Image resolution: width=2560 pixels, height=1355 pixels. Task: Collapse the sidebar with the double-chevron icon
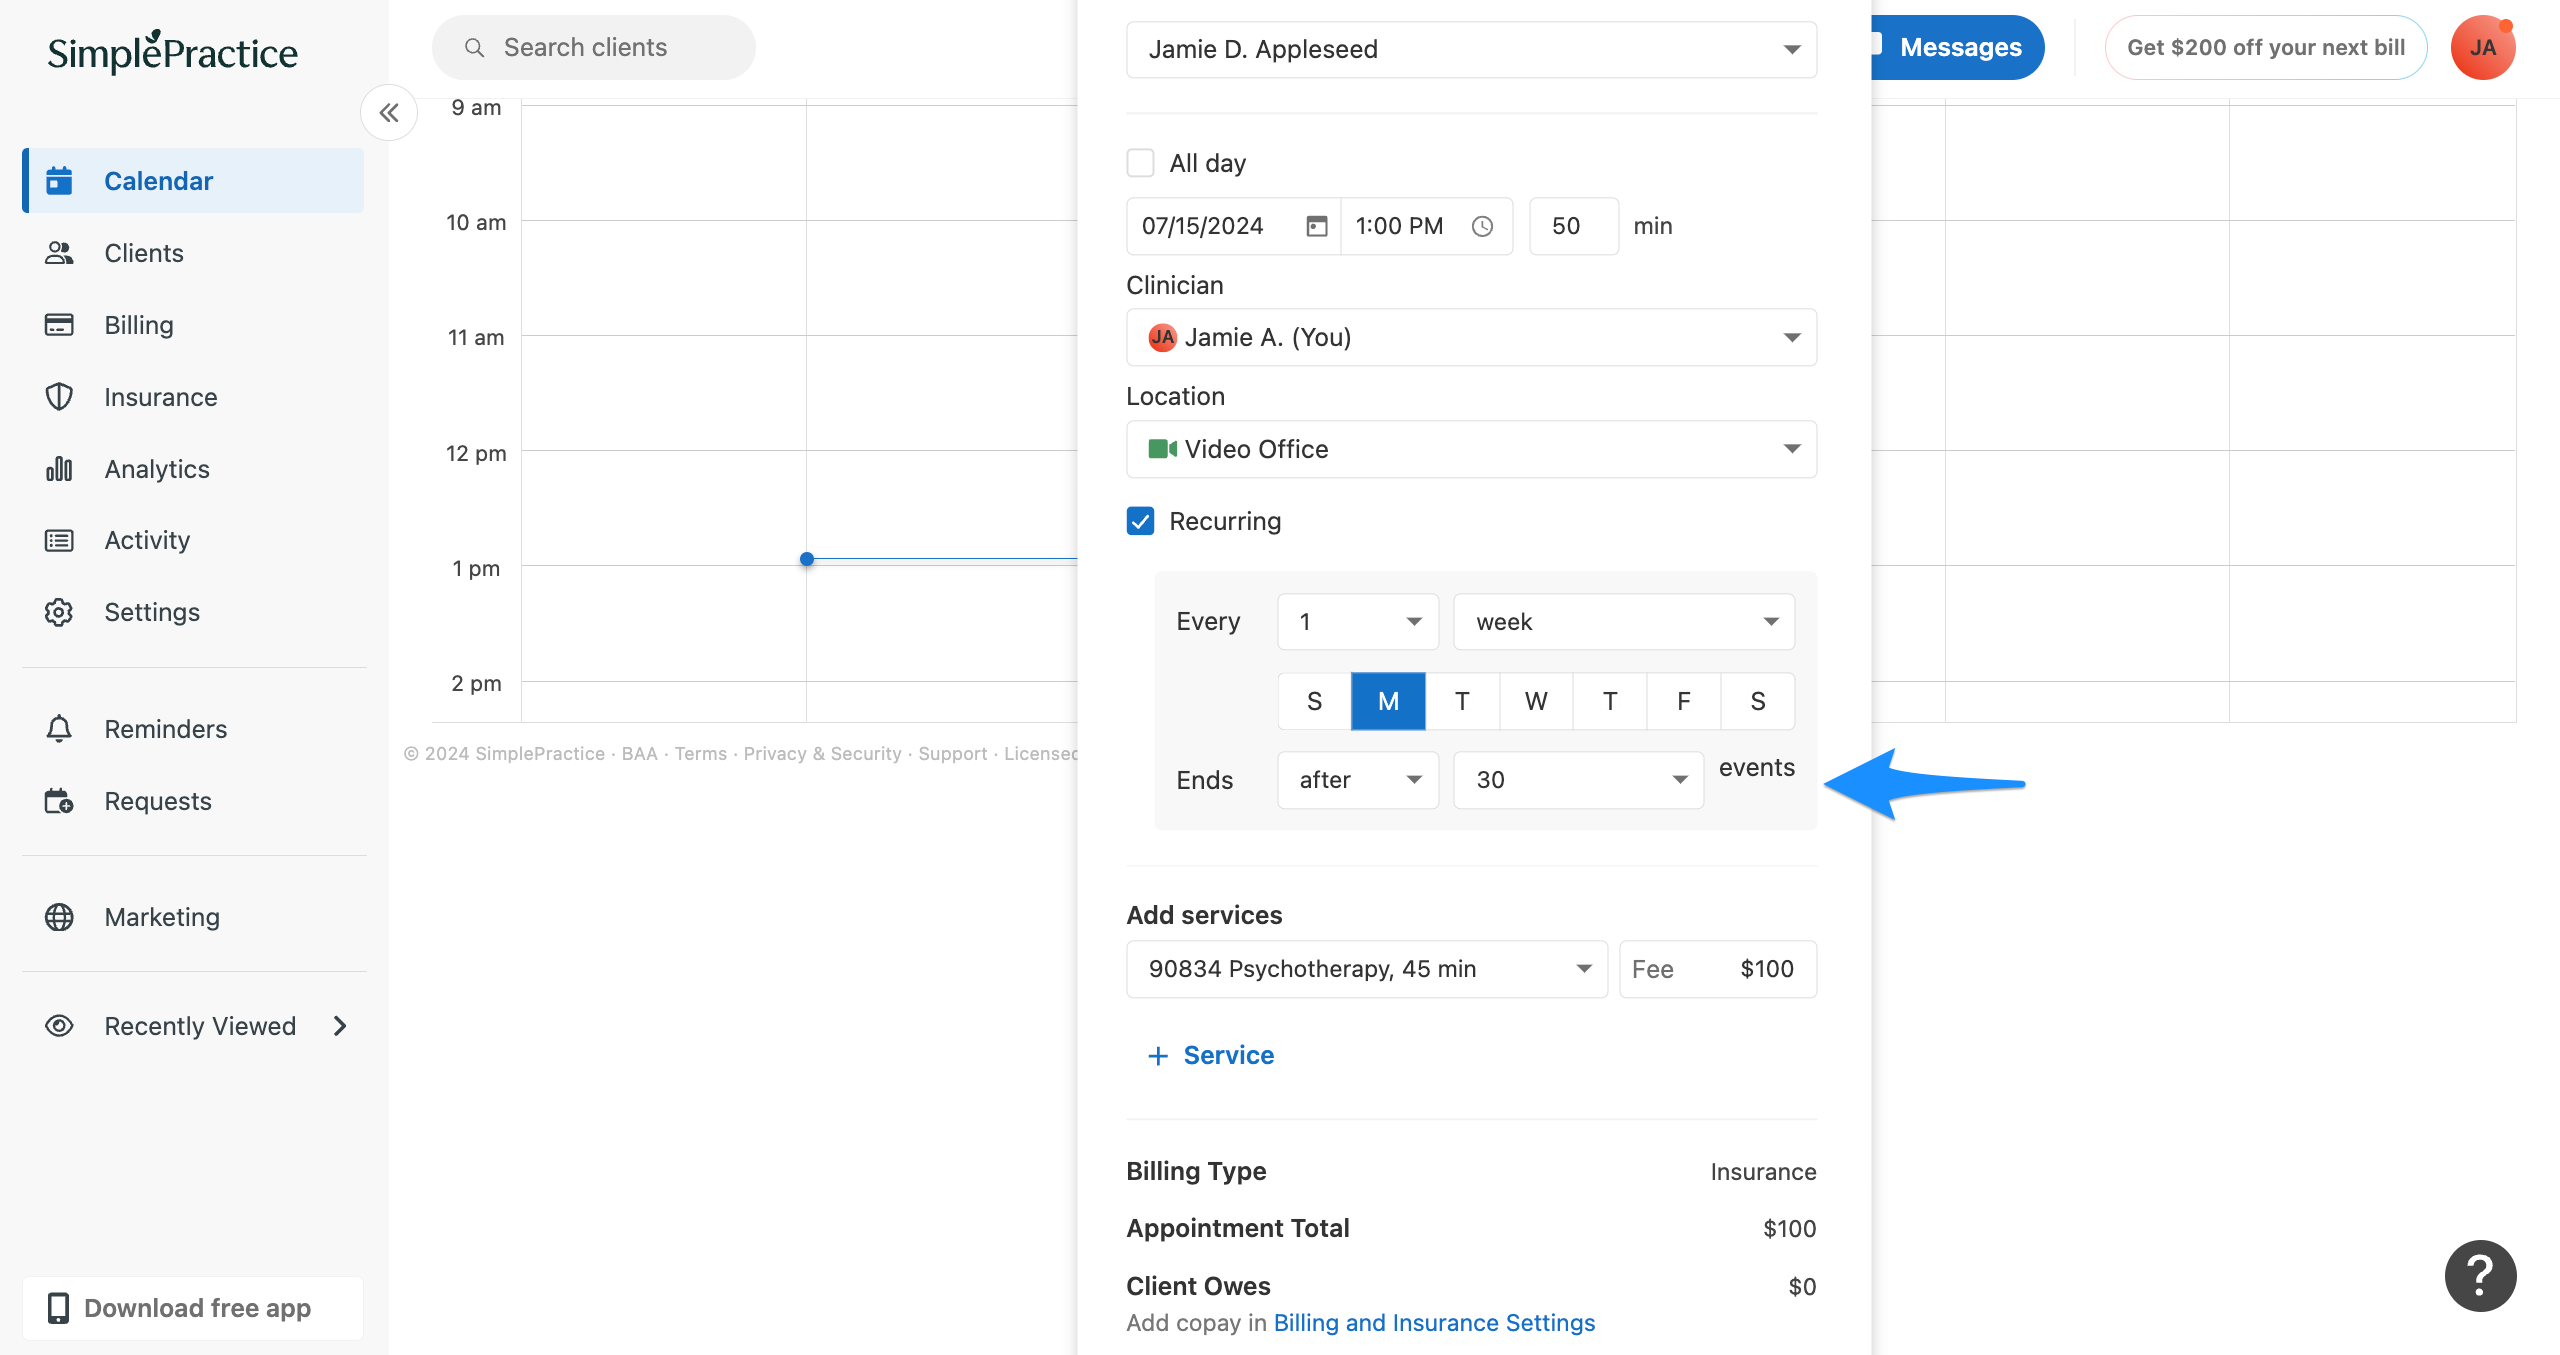[389, 112]
